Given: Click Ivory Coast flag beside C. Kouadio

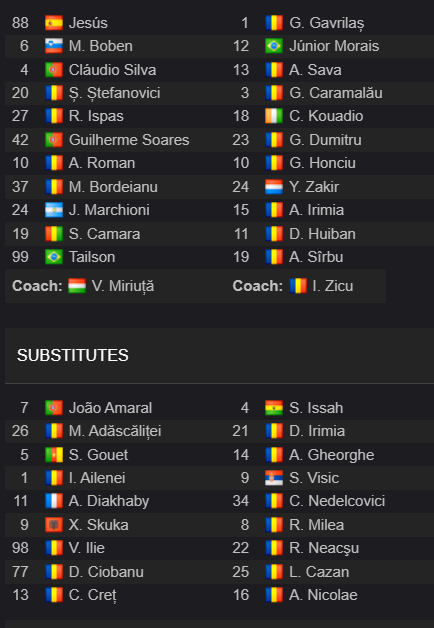Looking at the screenshot, I should [x=274, y=116].
